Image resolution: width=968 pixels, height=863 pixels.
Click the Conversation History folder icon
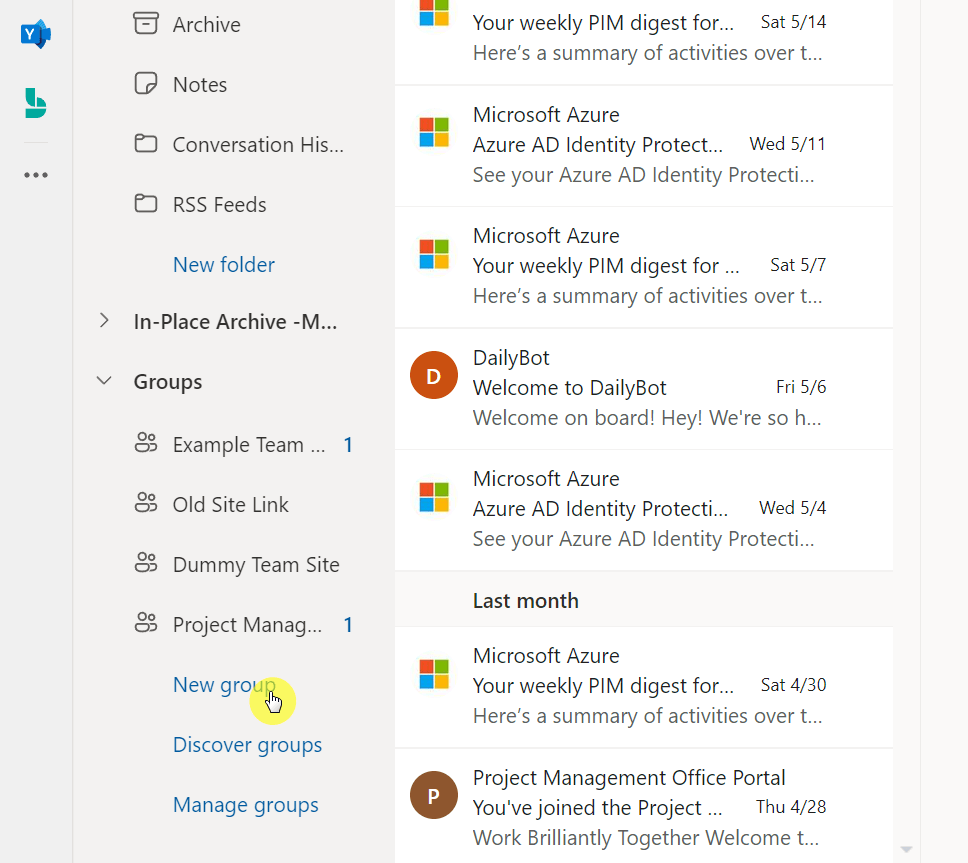click(146, 144)
